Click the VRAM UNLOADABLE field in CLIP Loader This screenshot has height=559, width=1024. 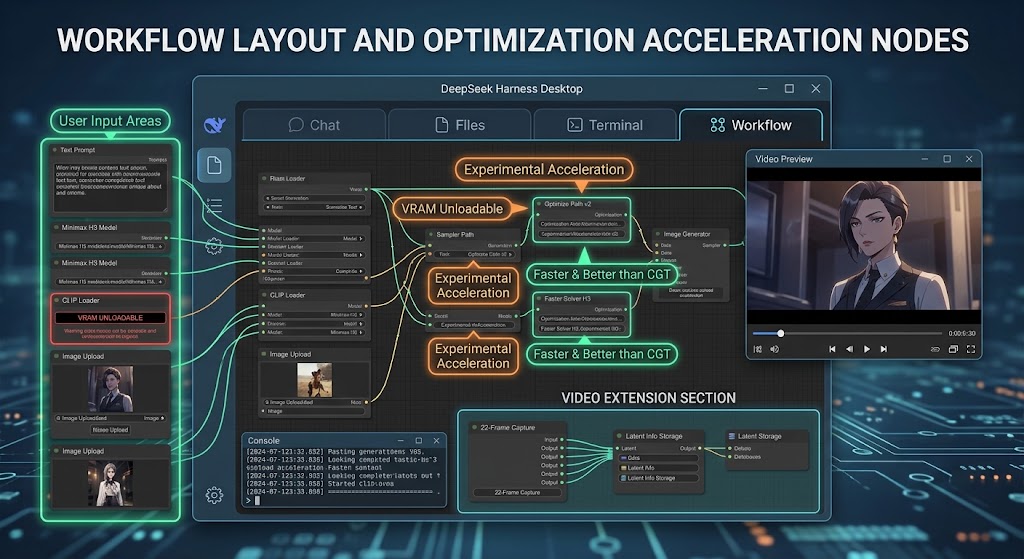tap(110, 317)
